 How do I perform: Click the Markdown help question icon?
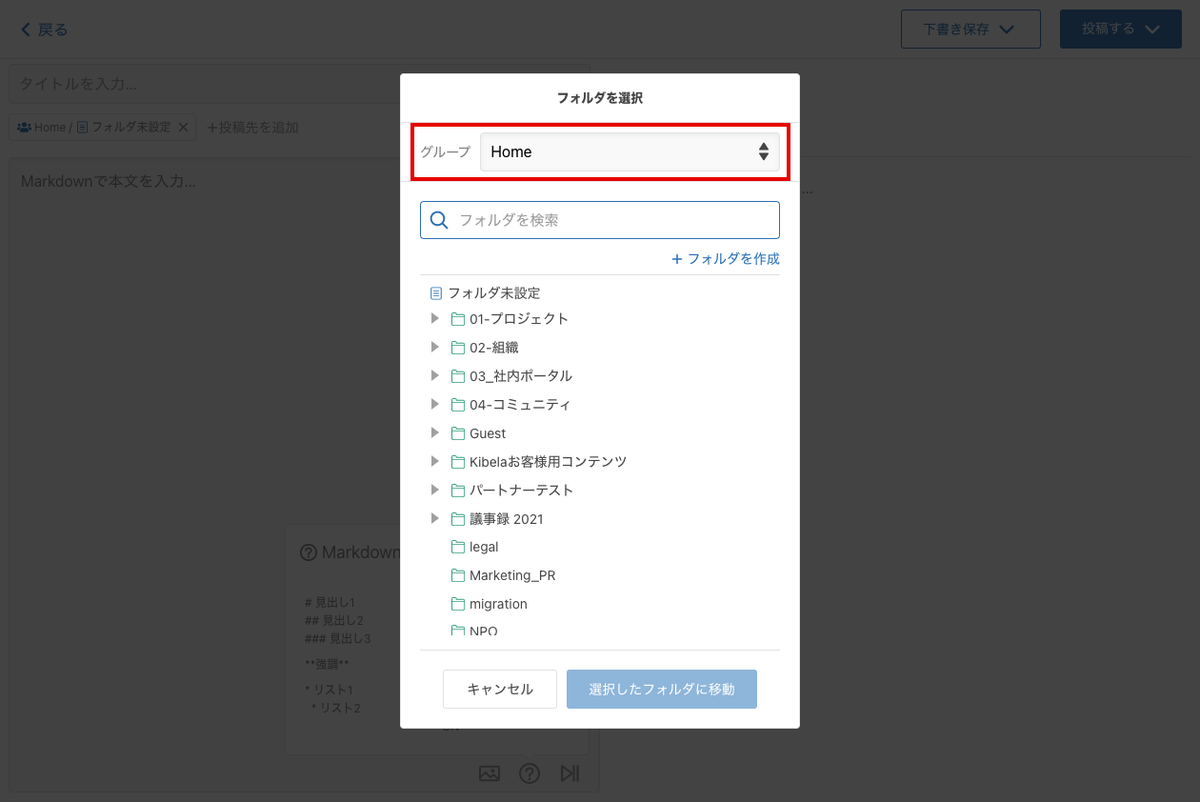pyautogui.click(x=530, y=773)
